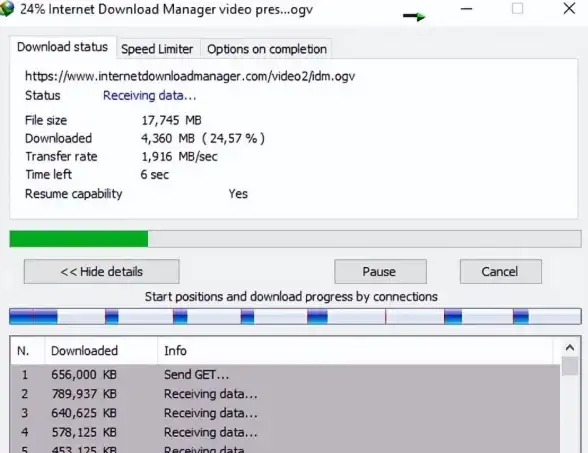Switch to the Download status tab
Viewport: 588px width, 453px height.
tap(63, 47)
